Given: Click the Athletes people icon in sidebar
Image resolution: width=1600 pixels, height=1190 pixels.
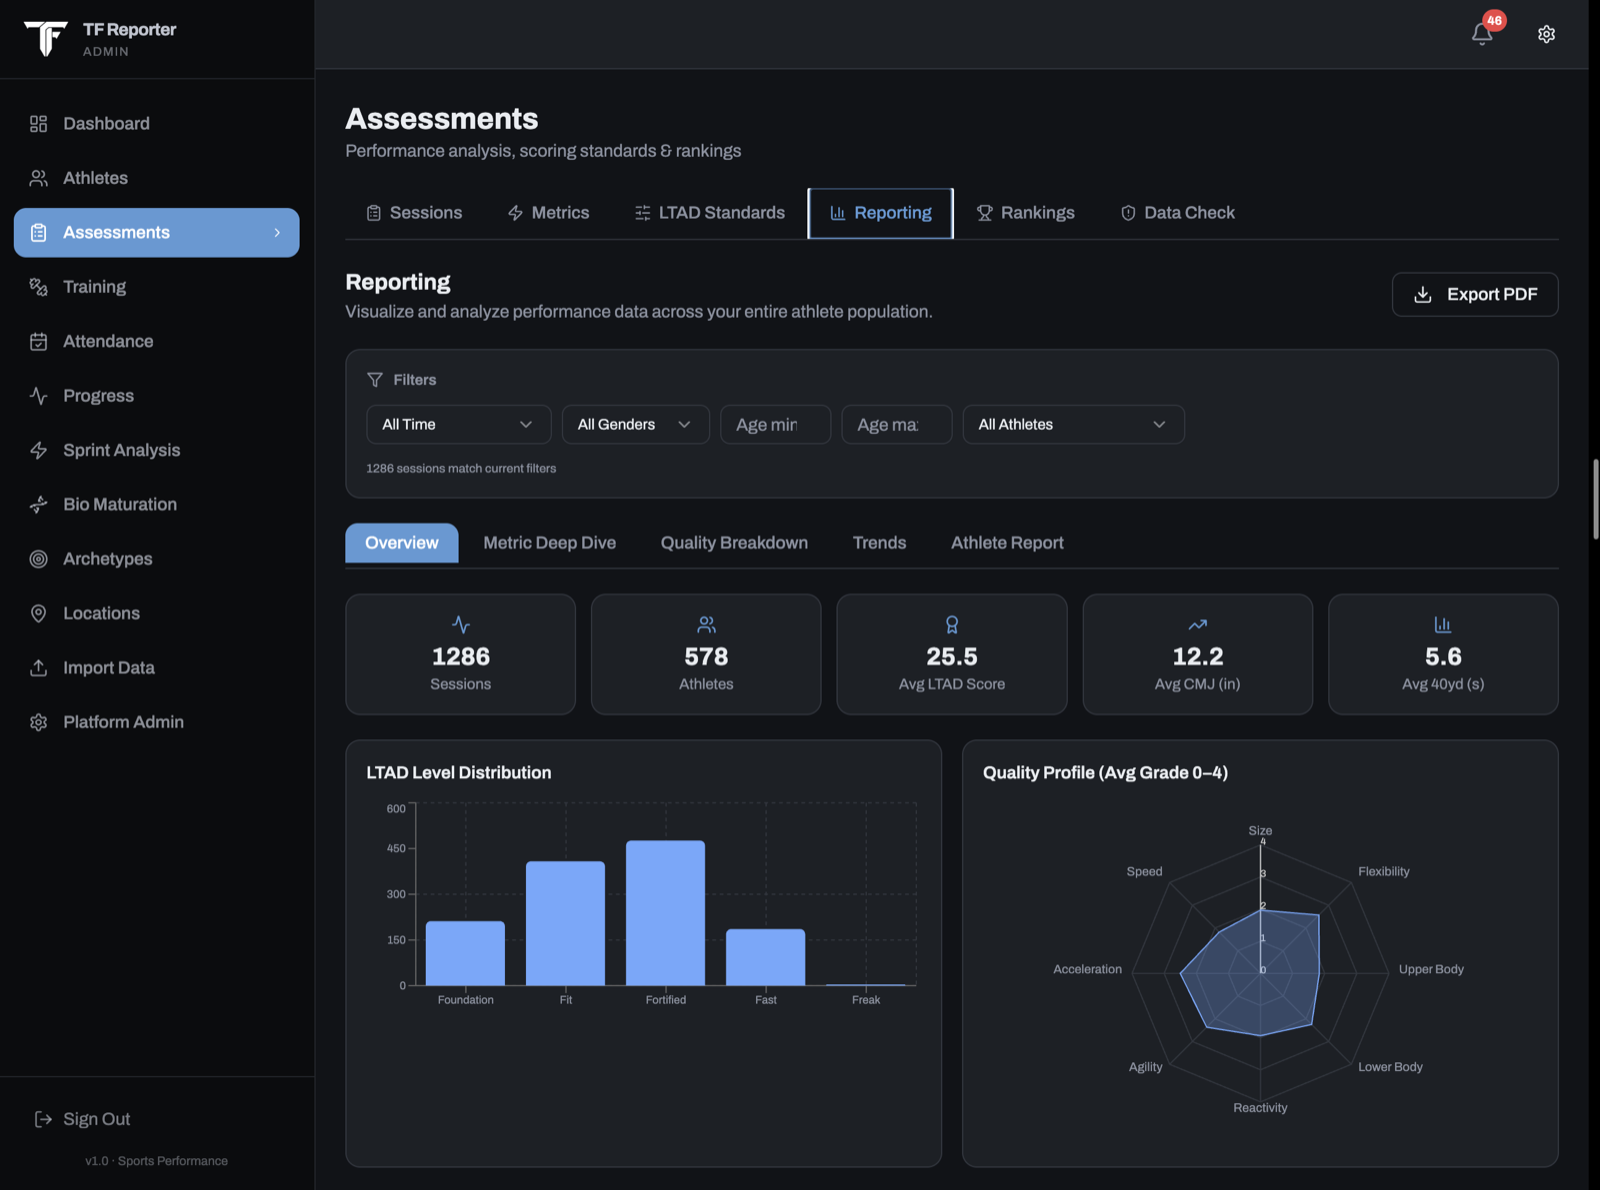Looking at the screenshot, I should click(x=39, y=178).
